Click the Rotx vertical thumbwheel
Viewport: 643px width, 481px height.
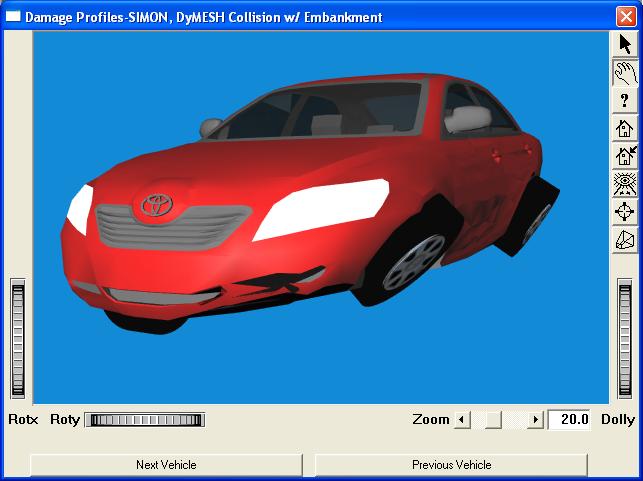point(18,340)
